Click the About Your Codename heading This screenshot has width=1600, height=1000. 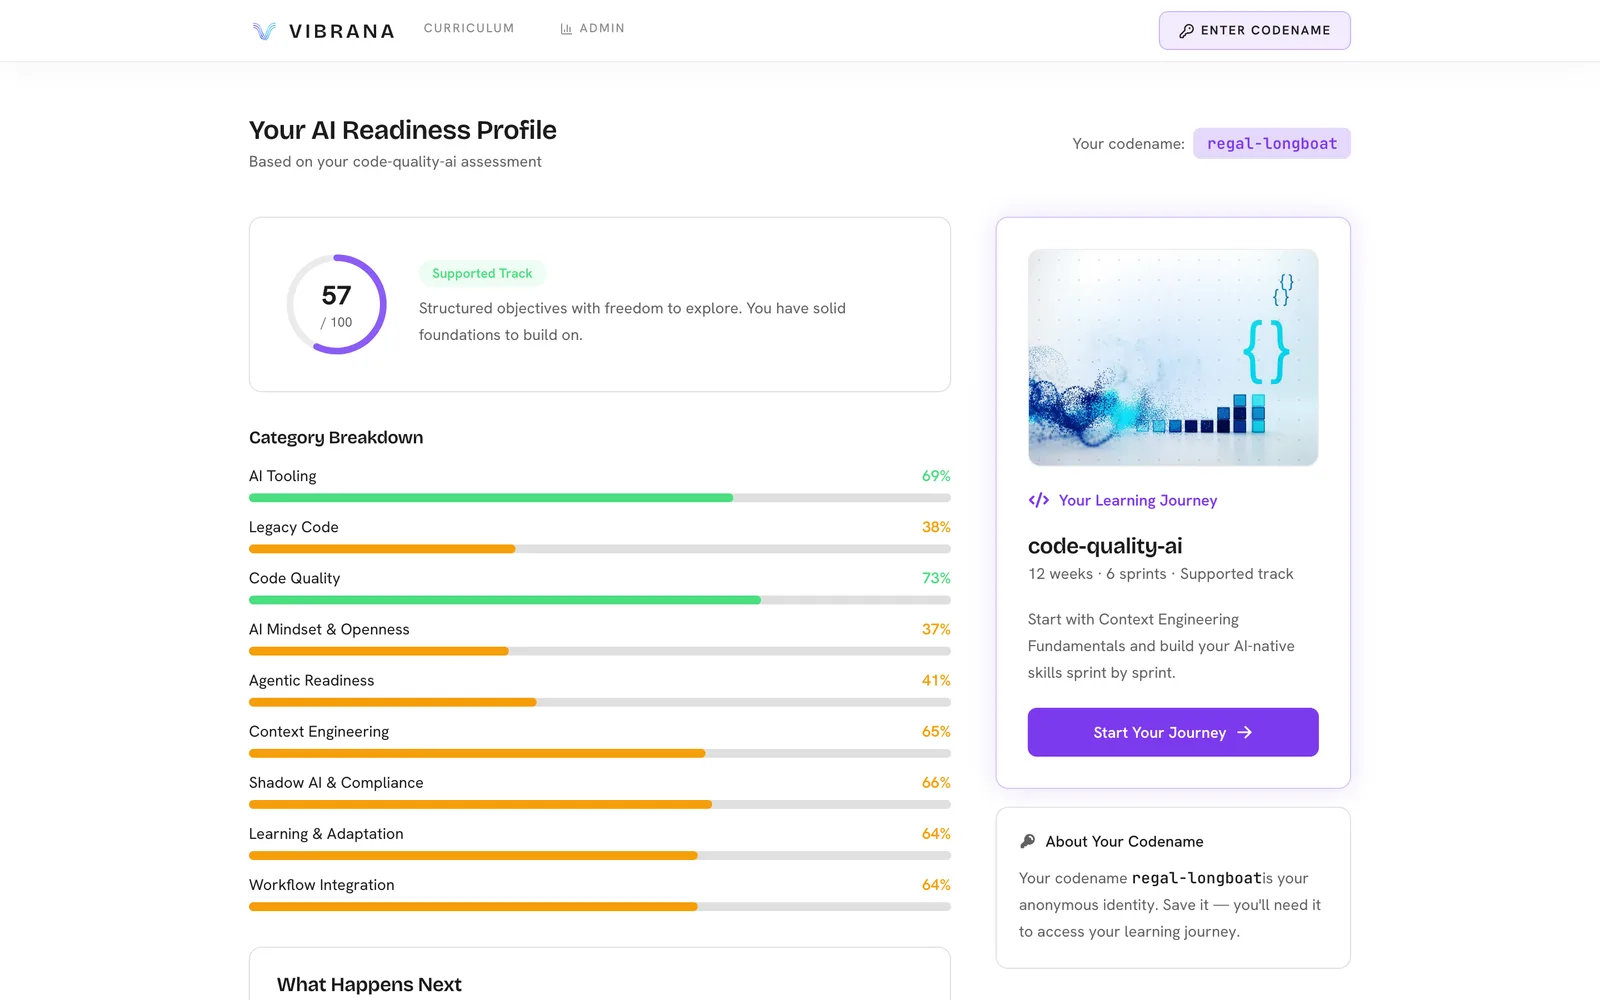click(x=1125, y=842)
